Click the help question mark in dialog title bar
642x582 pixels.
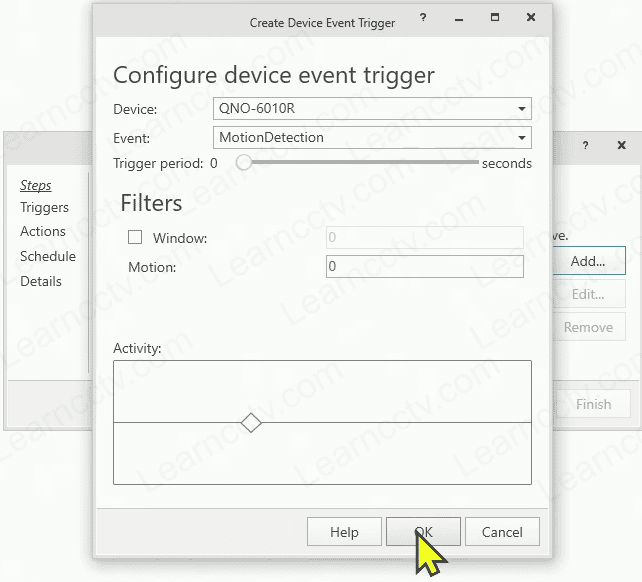pyautogui.click(x=423, y=18)
